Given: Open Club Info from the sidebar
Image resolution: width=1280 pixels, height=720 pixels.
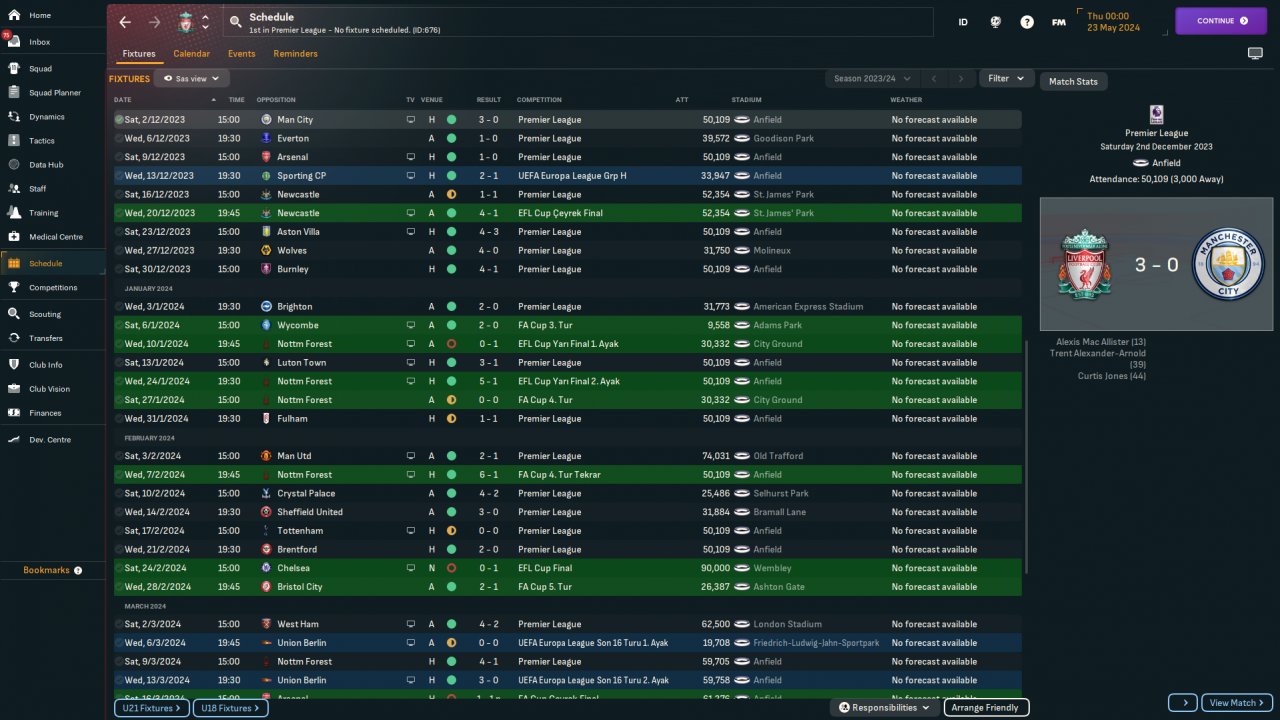Looking at the screenshot, I should (53, 365).
